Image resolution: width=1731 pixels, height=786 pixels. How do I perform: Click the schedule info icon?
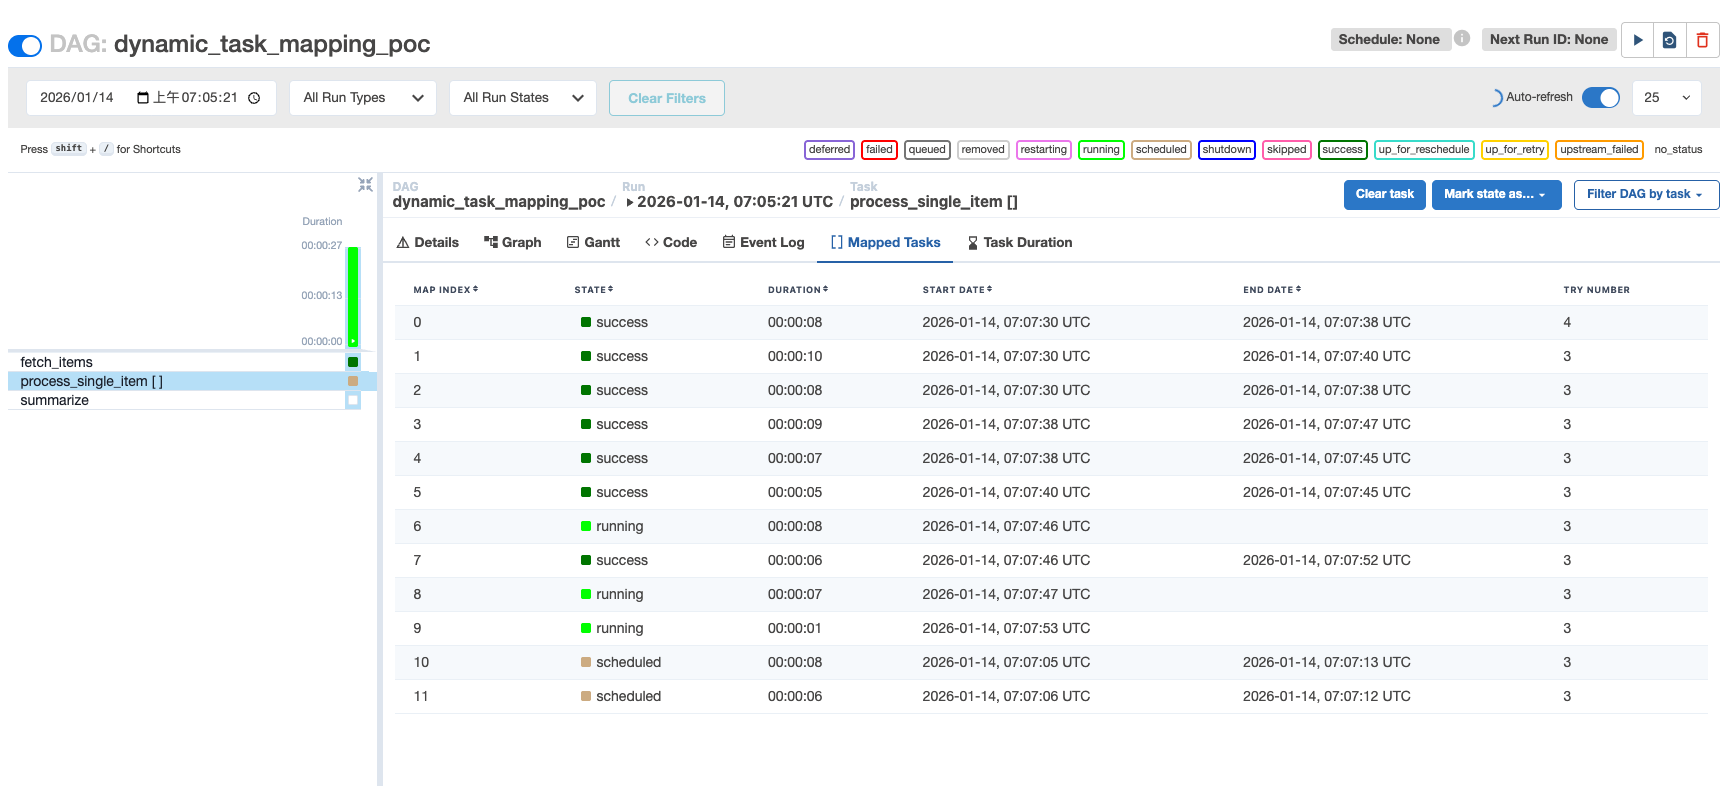[x=1462, y=39]
